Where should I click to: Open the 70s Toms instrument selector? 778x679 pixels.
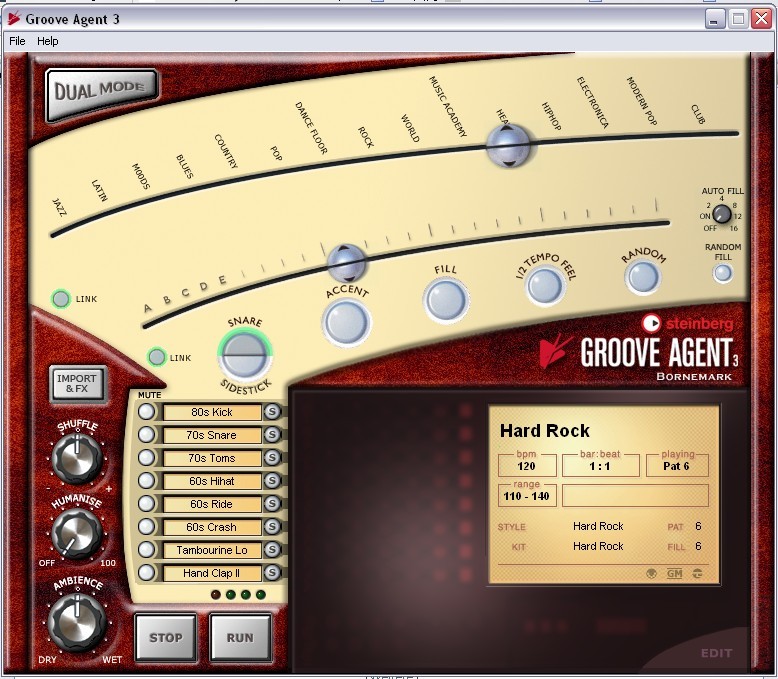click(212, 458)
